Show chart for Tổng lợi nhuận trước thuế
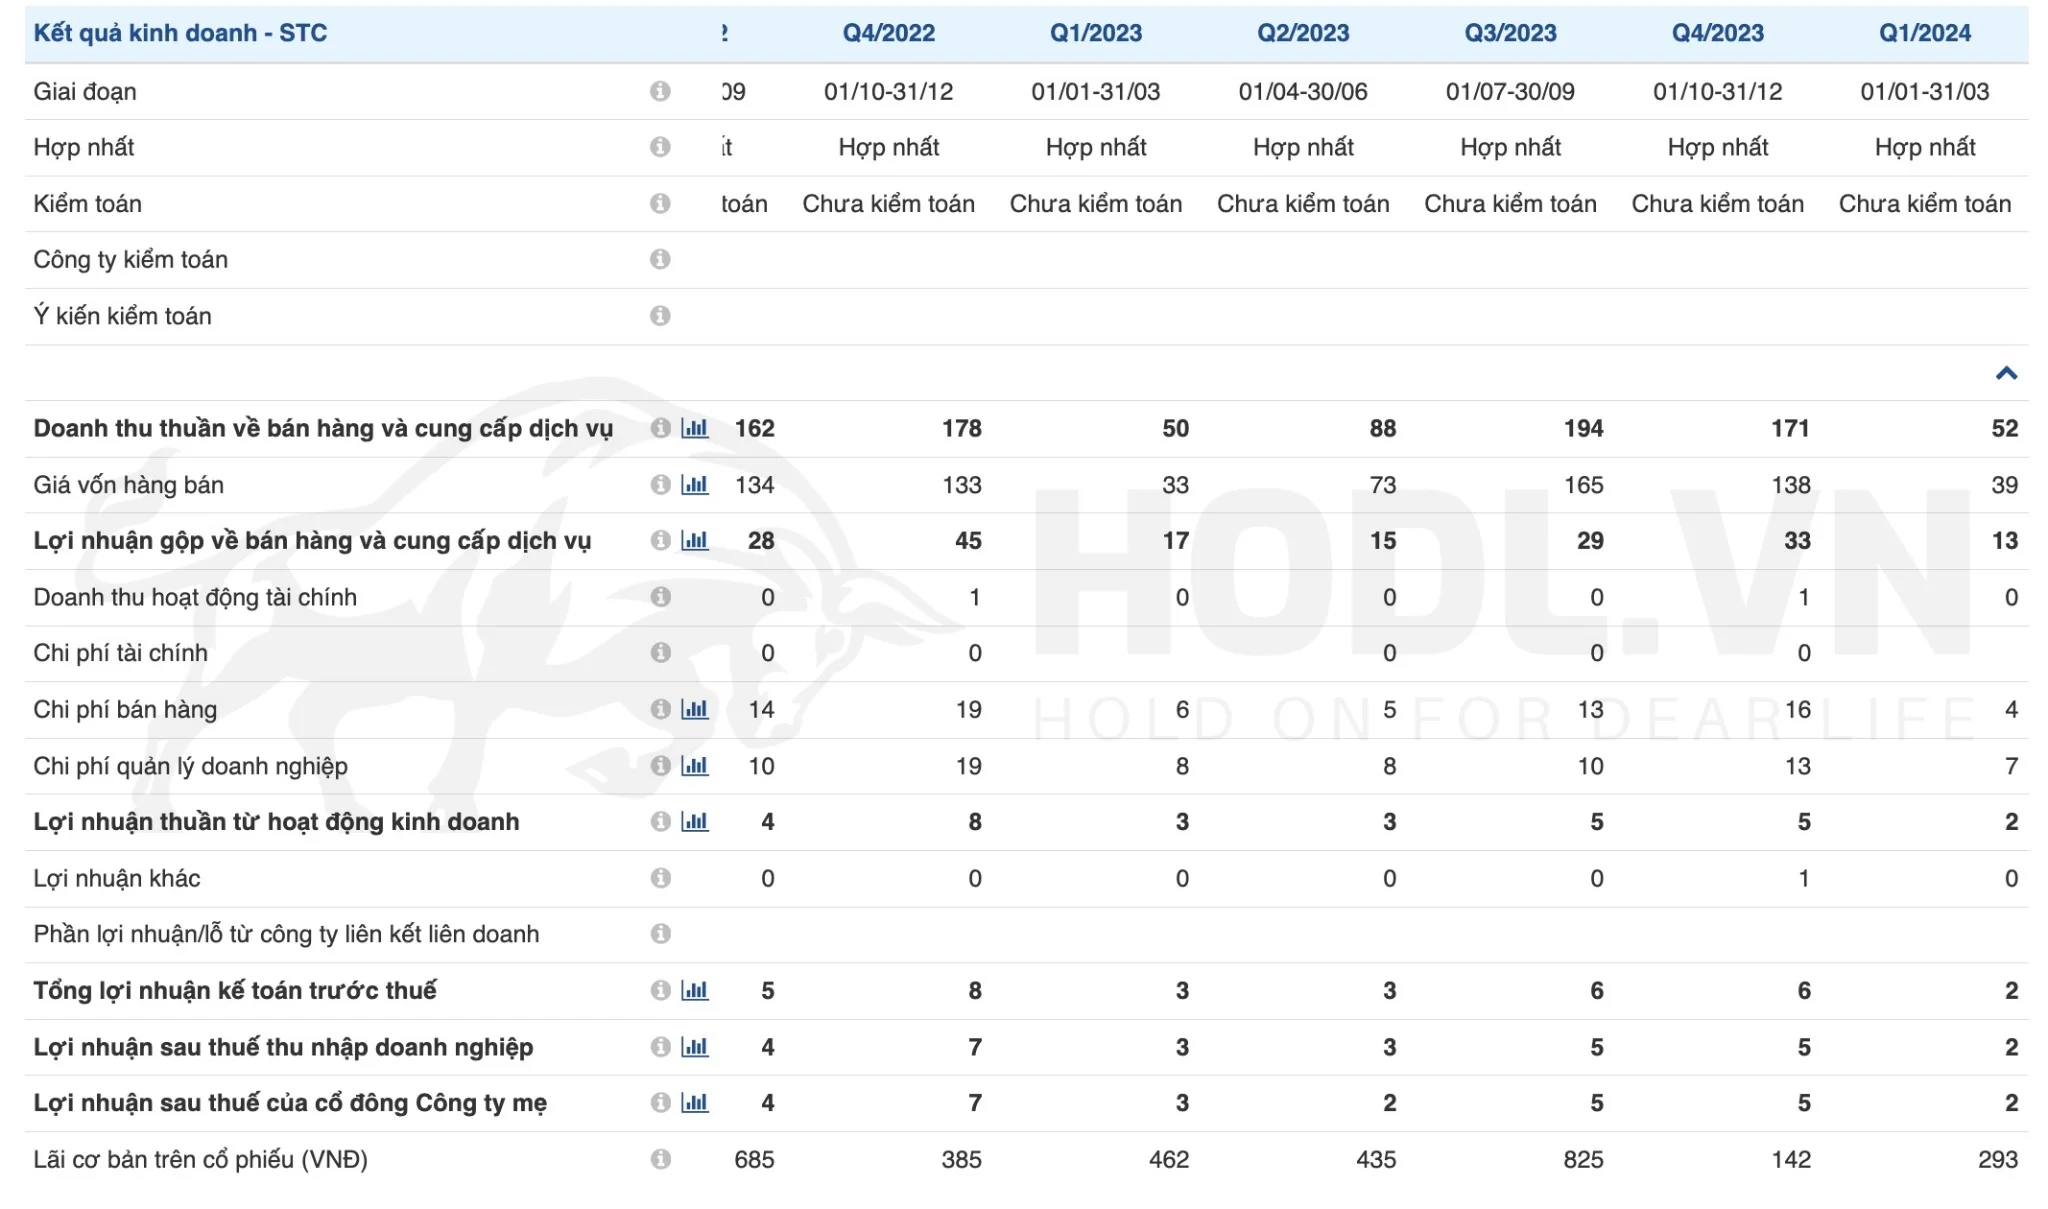 pyautogui.click(x=694, y=991)
